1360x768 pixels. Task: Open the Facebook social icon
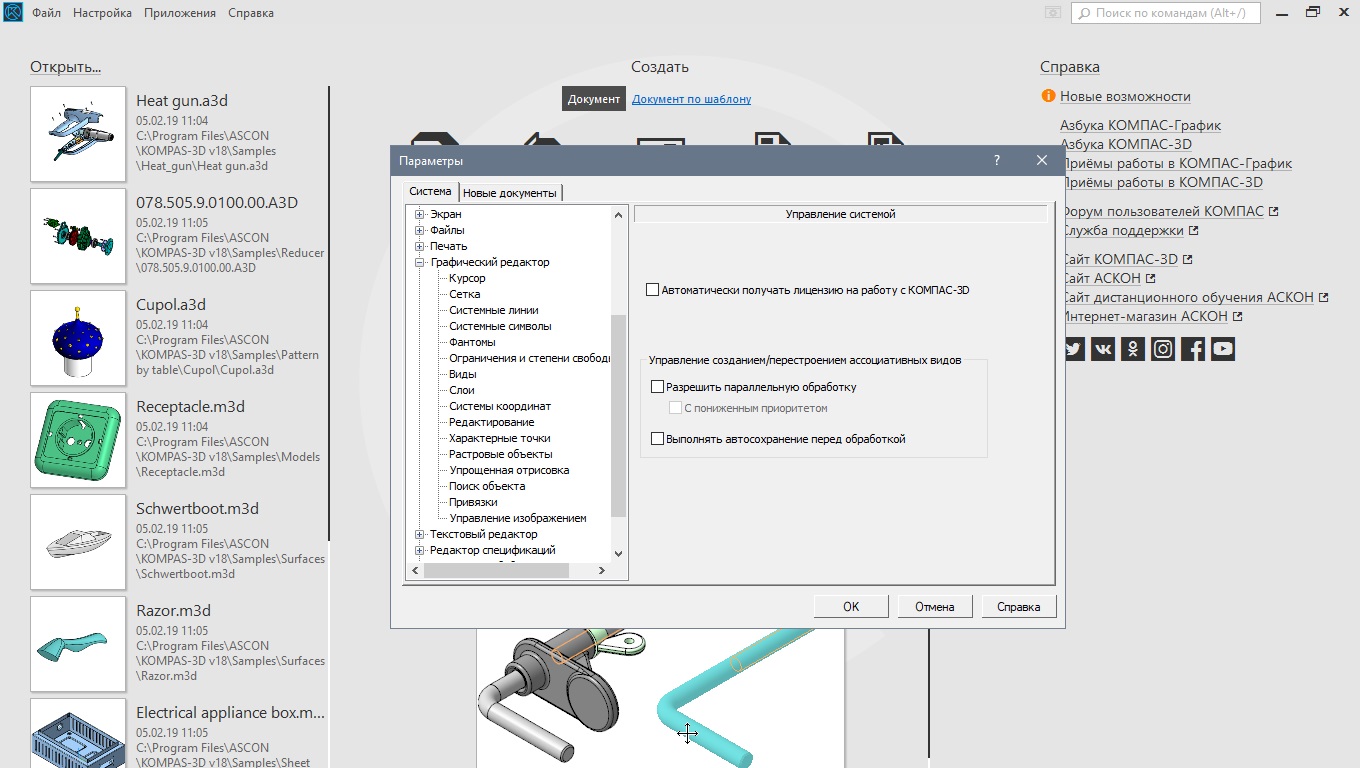(1193, 349)
